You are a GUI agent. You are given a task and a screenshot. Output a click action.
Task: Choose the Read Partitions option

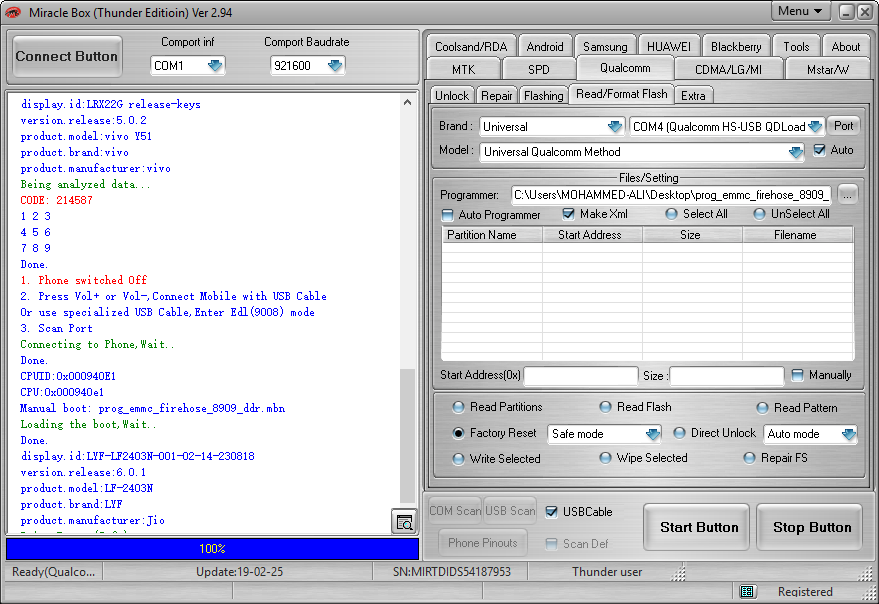click(x=459, y=407)
